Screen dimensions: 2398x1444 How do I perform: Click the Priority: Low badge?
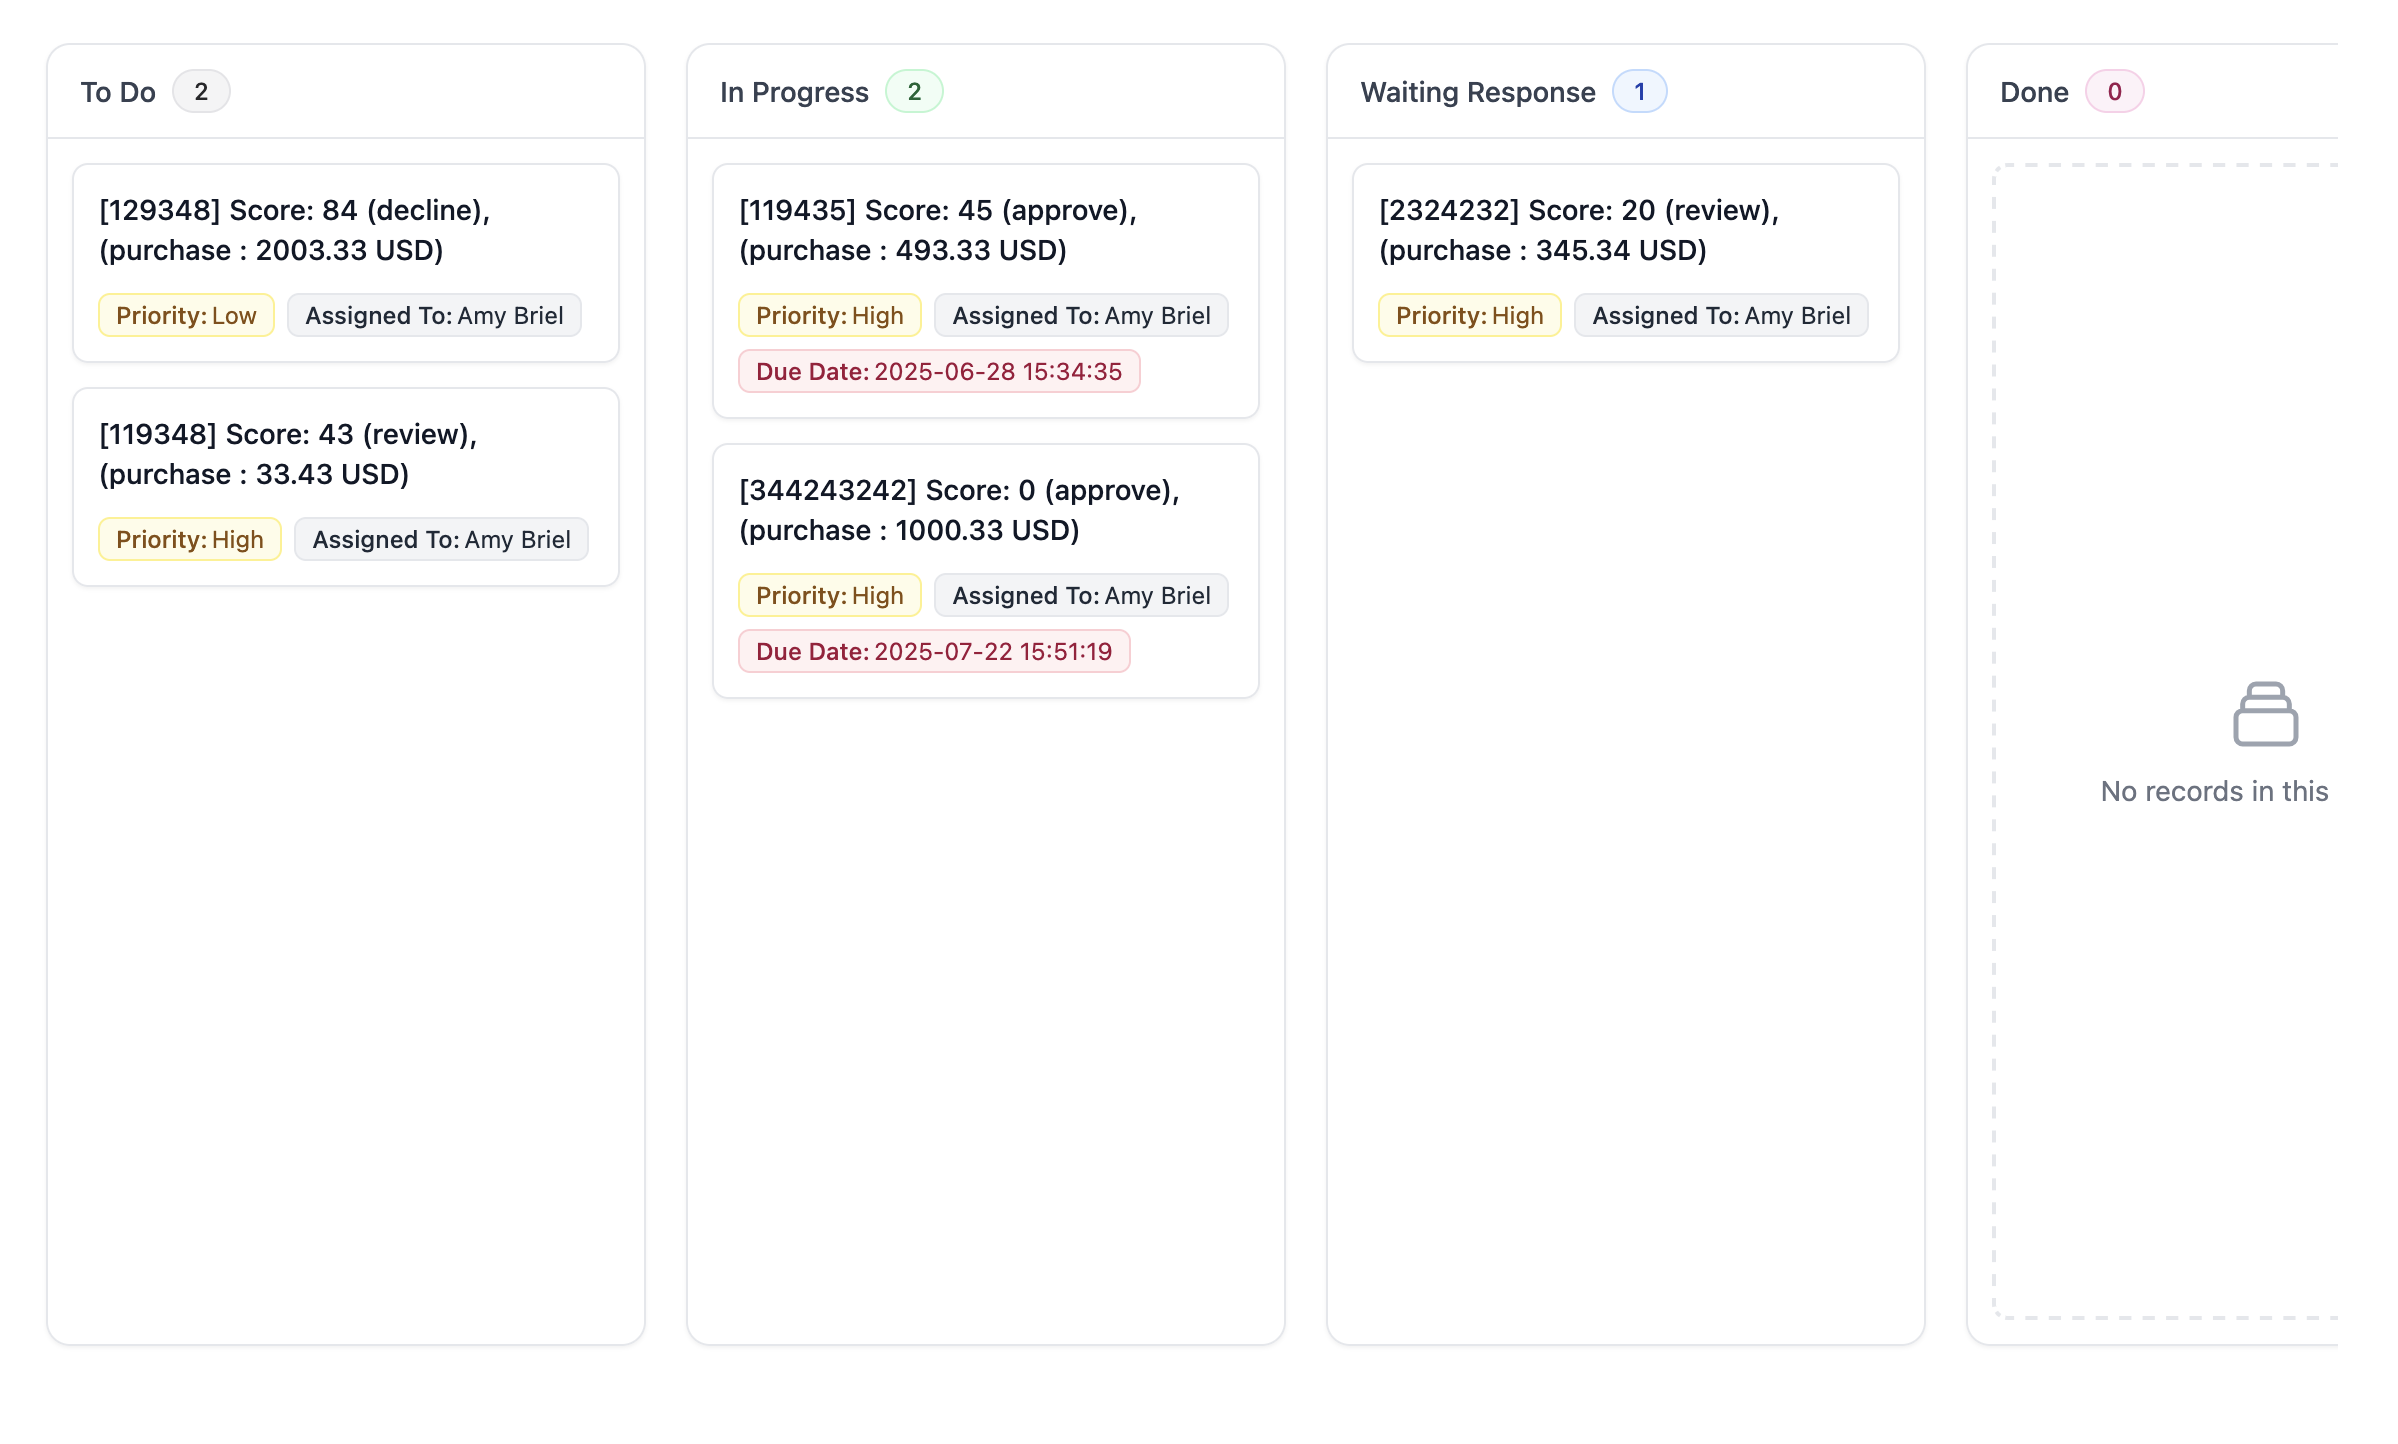pyautogui.click(x=186, y=316)
